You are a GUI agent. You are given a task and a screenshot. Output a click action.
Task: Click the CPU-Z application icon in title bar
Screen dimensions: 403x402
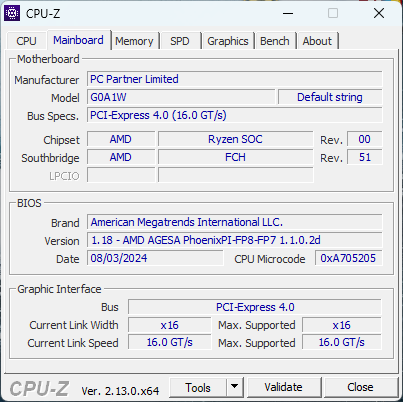pyautogui.click(x=12, y=13)
